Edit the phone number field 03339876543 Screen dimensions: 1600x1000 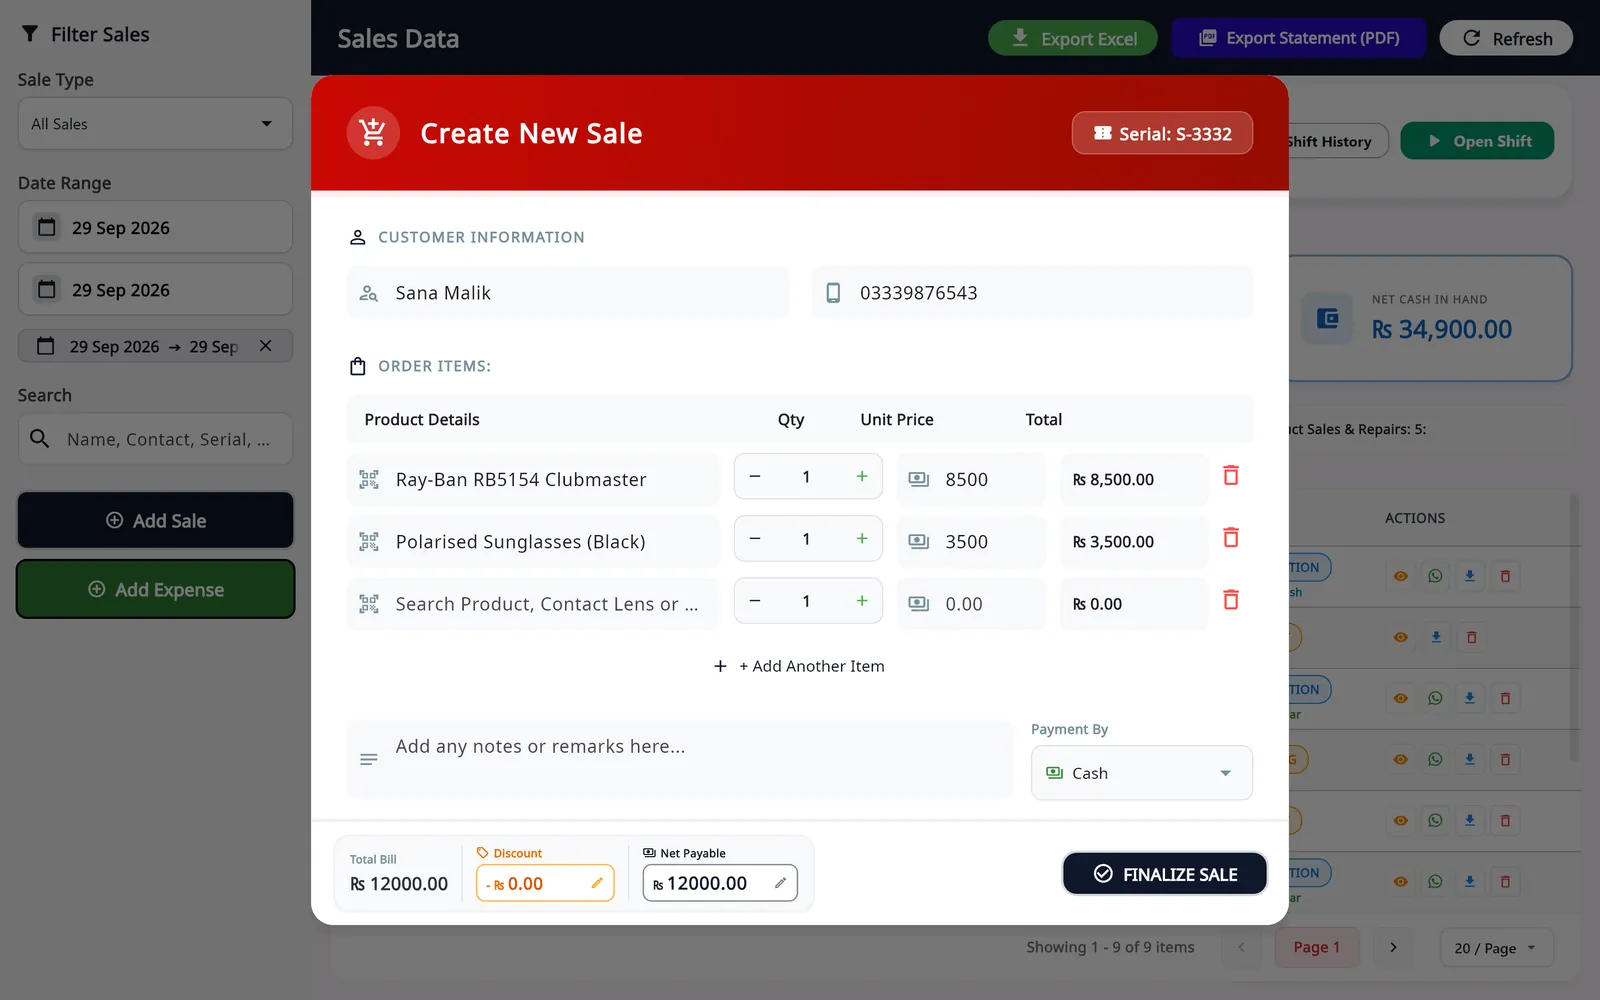(x=1032, y=293)
